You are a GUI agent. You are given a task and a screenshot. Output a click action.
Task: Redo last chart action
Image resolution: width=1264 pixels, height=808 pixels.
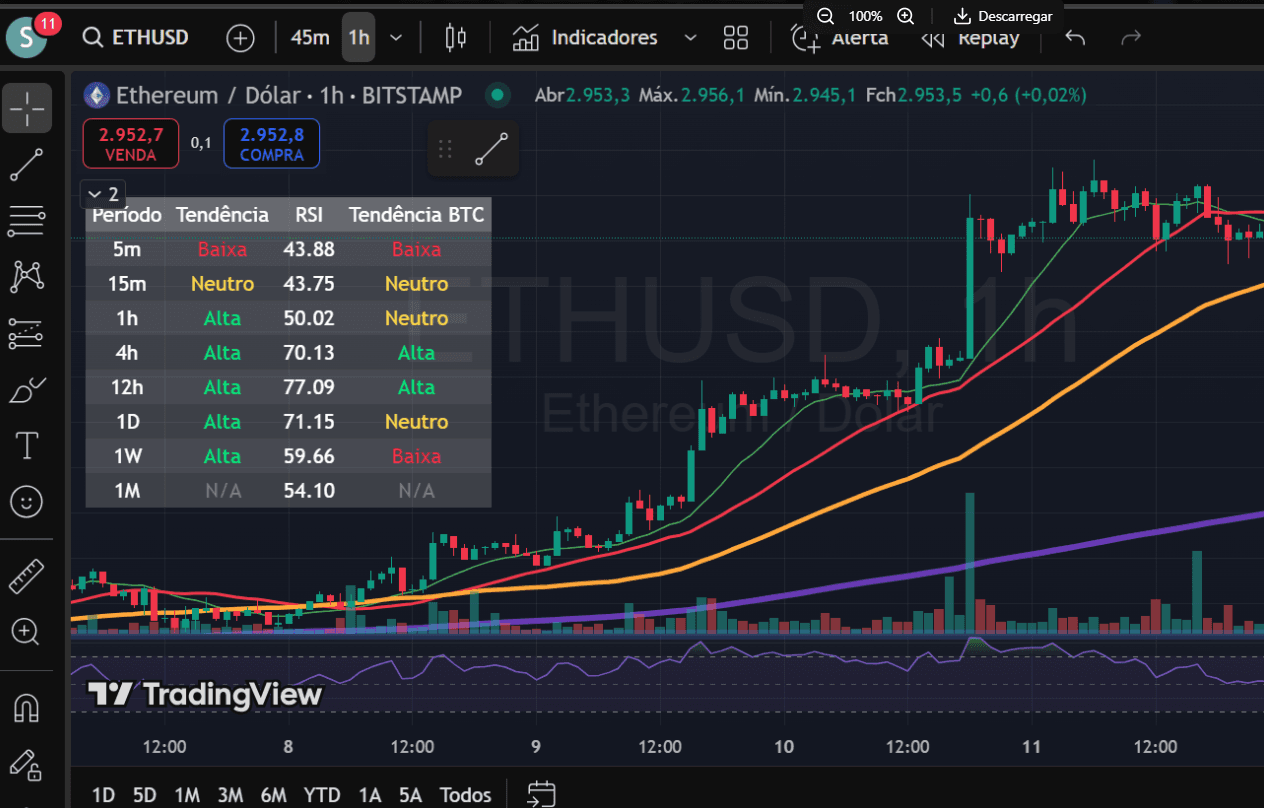[1131, 38]
